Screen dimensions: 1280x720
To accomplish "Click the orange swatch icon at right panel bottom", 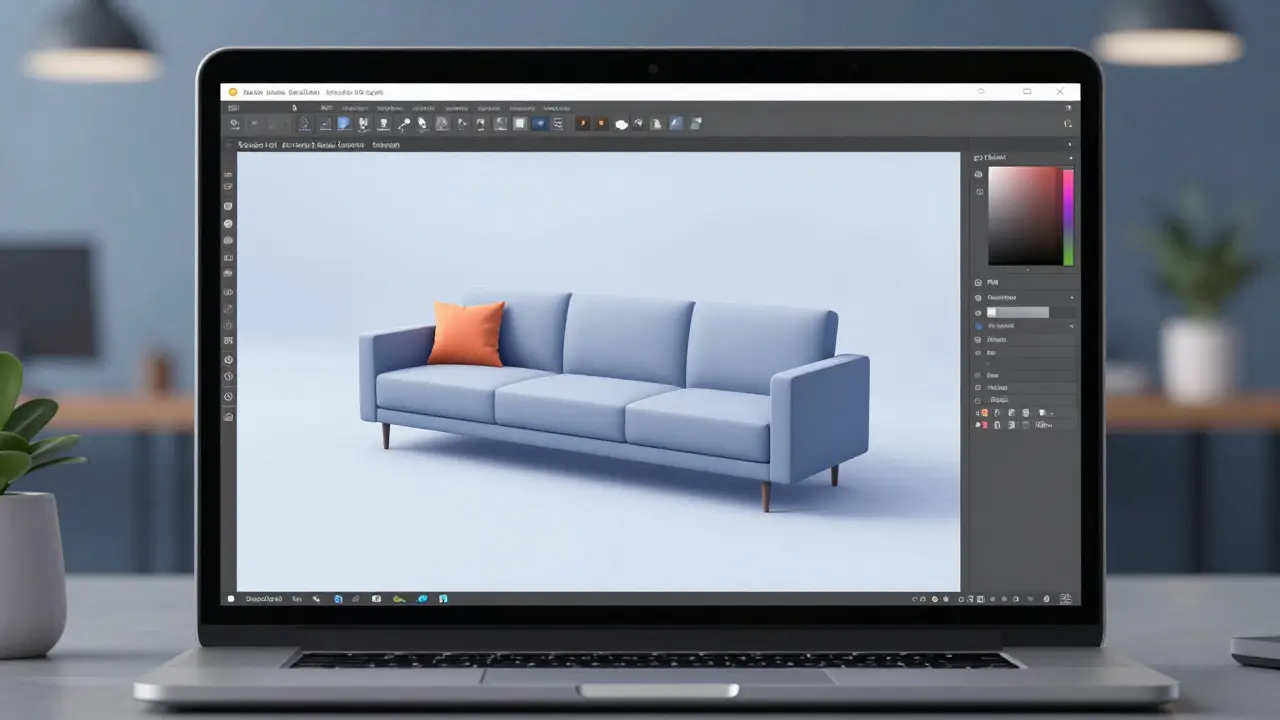I will (x=983, y=412).
